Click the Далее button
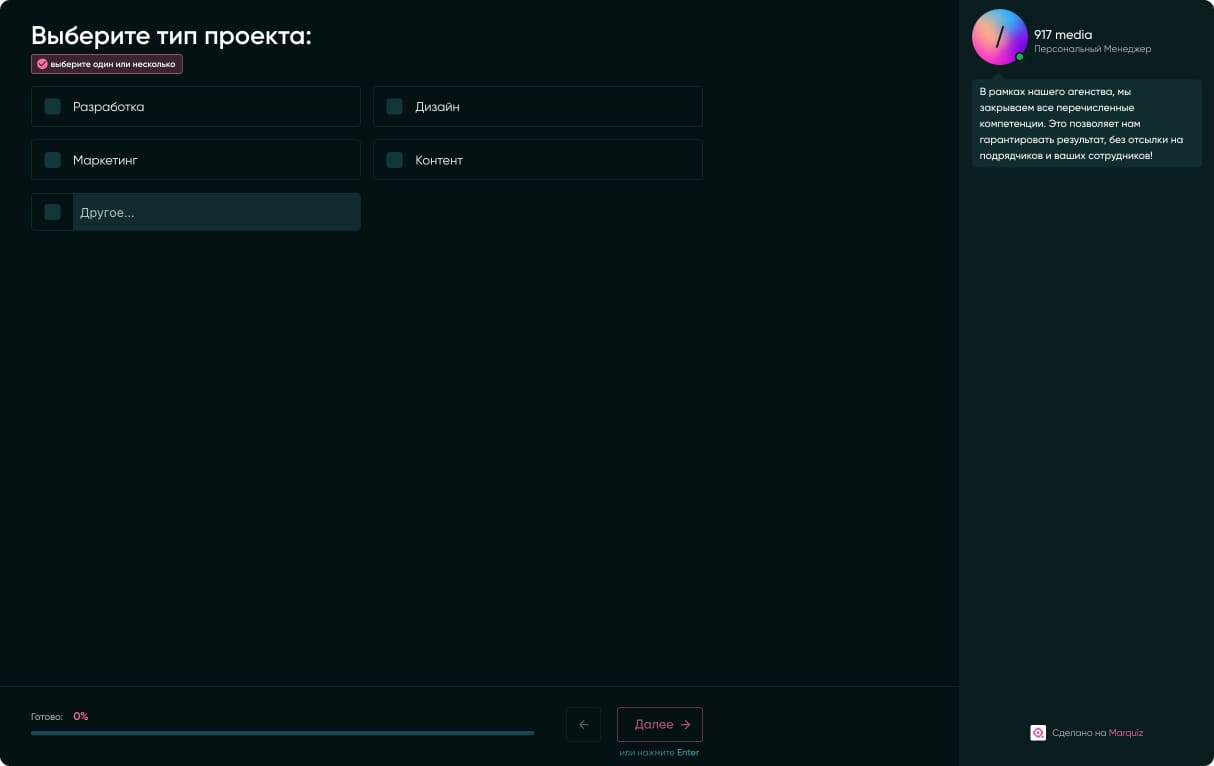 coord(659,724)
